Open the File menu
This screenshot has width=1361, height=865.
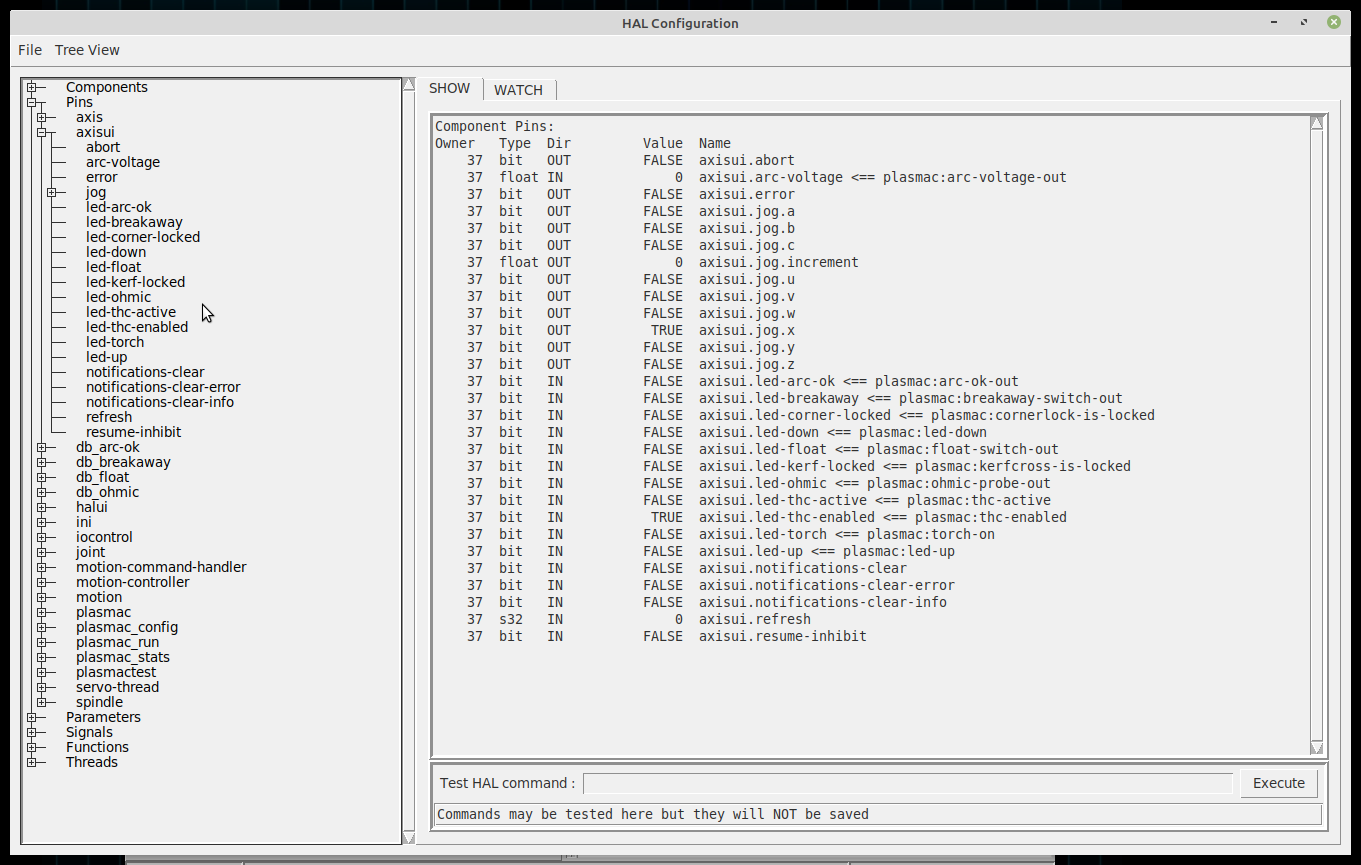click(30, 50)
